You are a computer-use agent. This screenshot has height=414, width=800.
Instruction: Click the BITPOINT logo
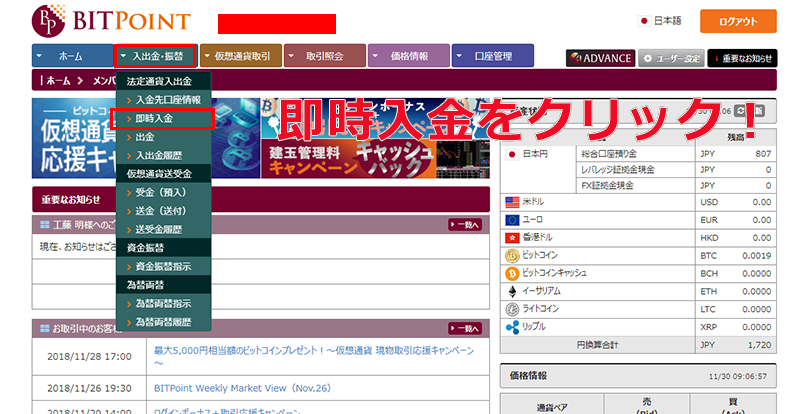click(x=111, y=20)
